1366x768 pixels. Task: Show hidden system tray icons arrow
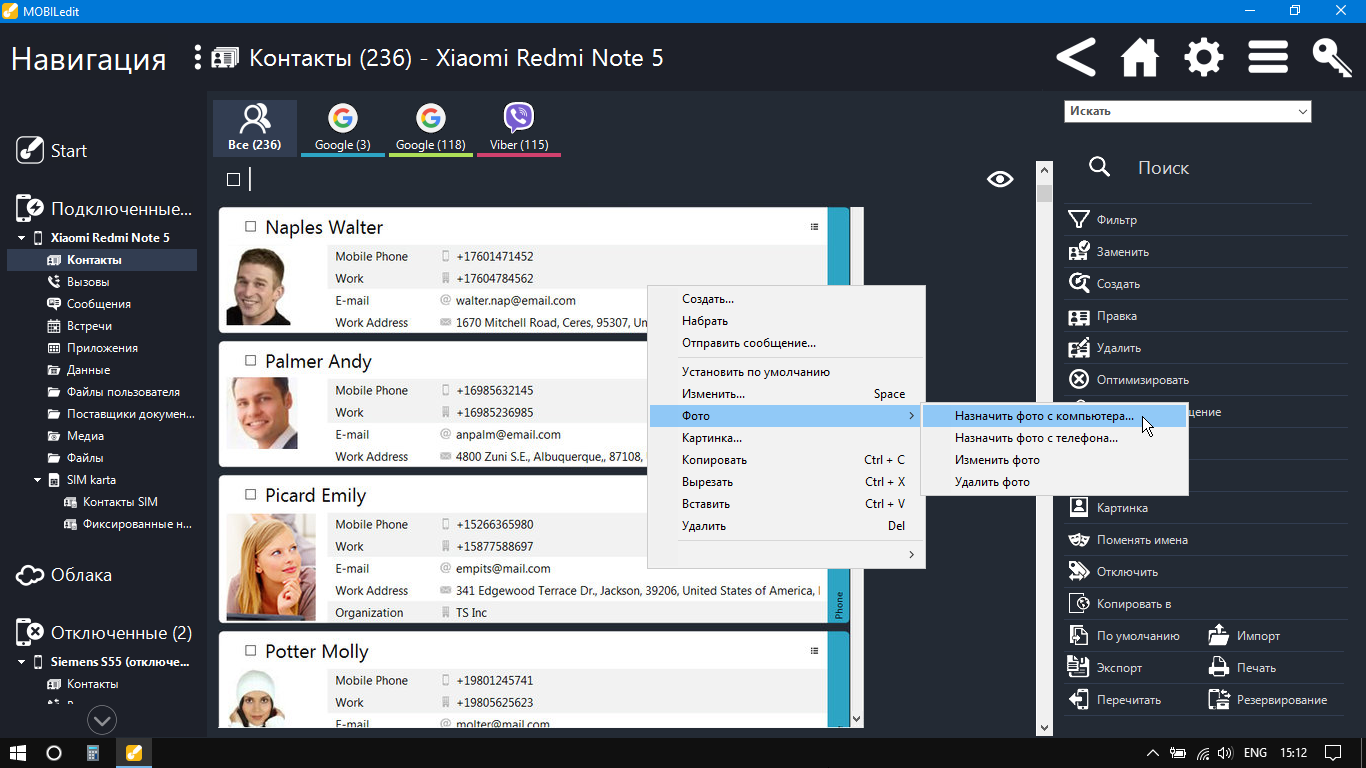[x=1153, y=752]
